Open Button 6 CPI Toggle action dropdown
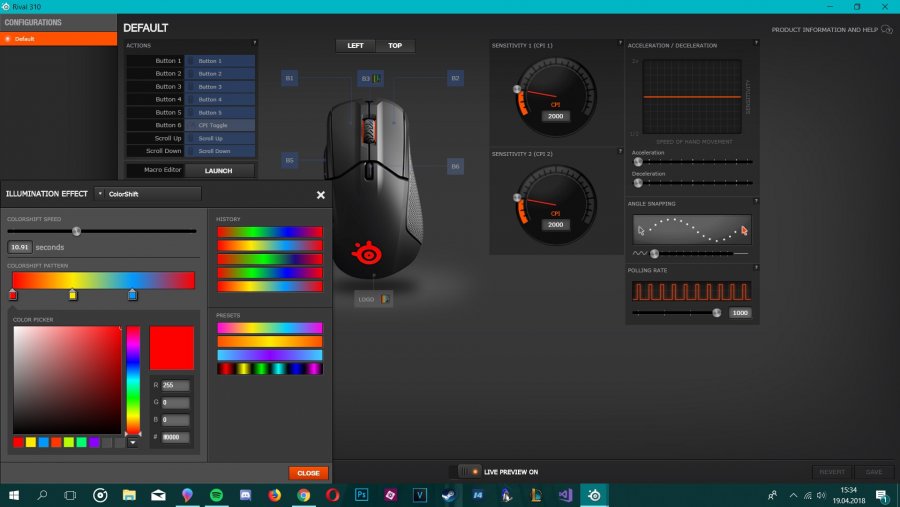This screenshot has height=507, width=900. (x=220, y=125)
